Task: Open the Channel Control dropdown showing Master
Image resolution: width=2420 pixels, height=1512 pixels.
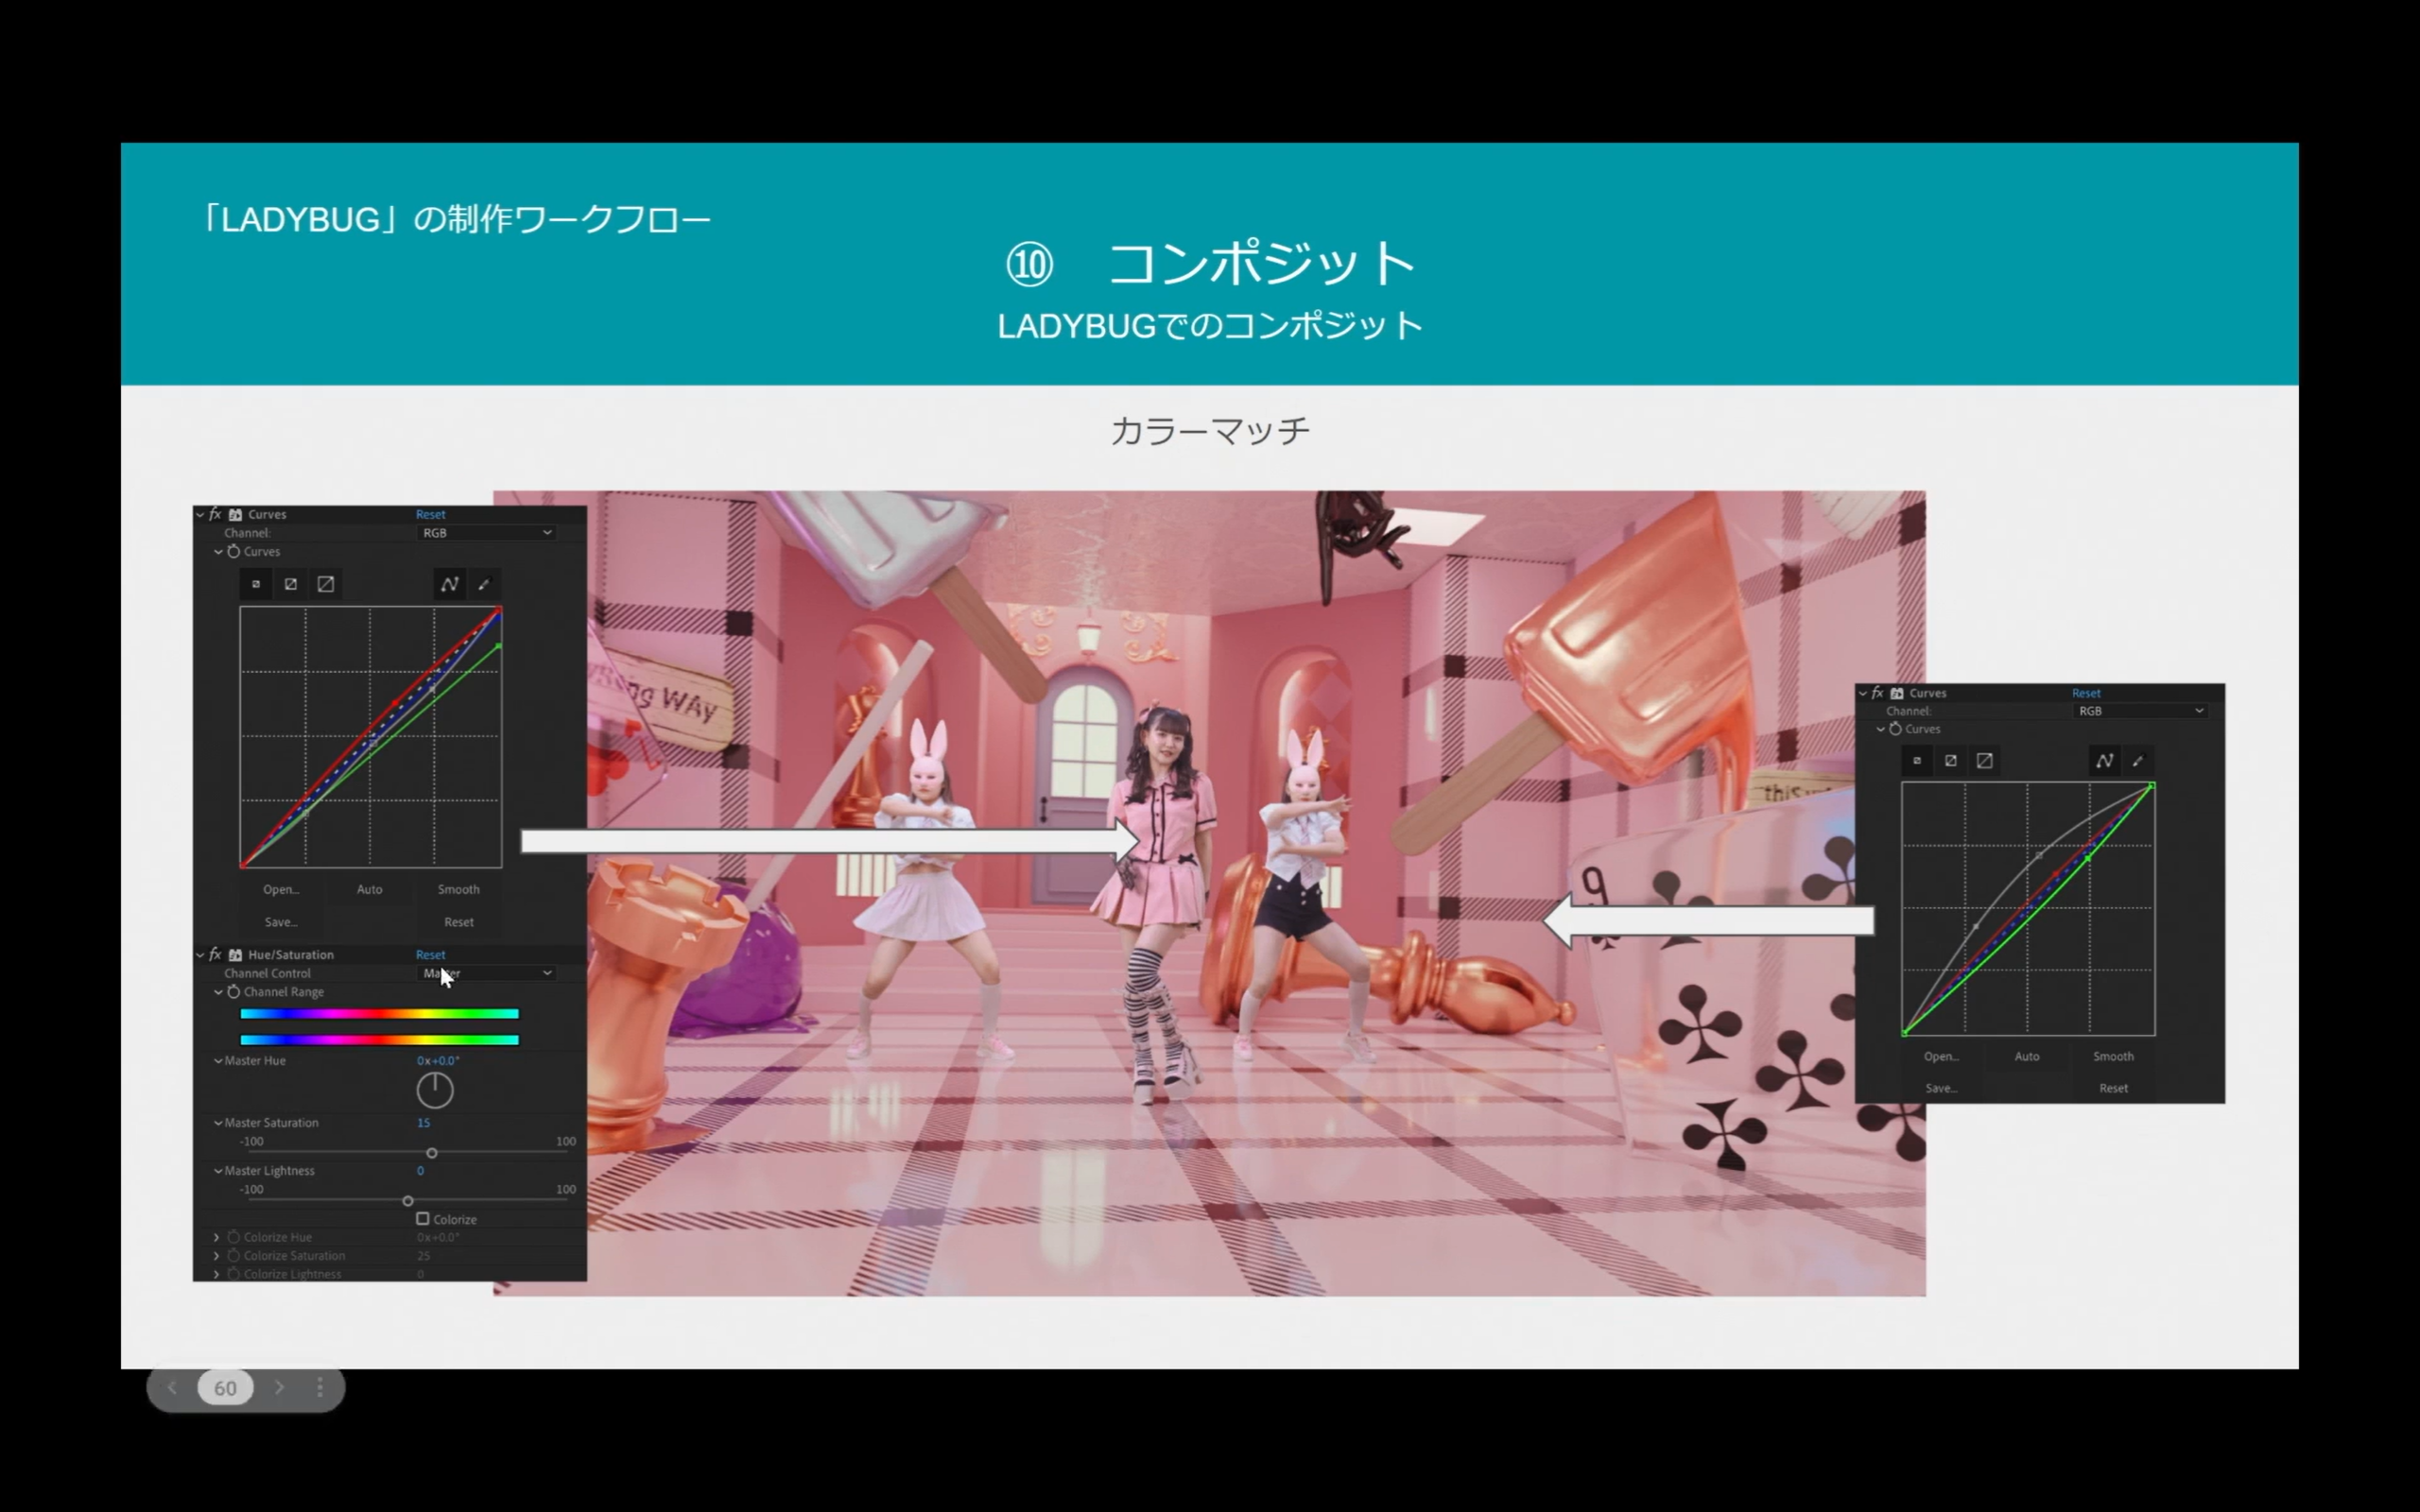Action: [487, 973]
